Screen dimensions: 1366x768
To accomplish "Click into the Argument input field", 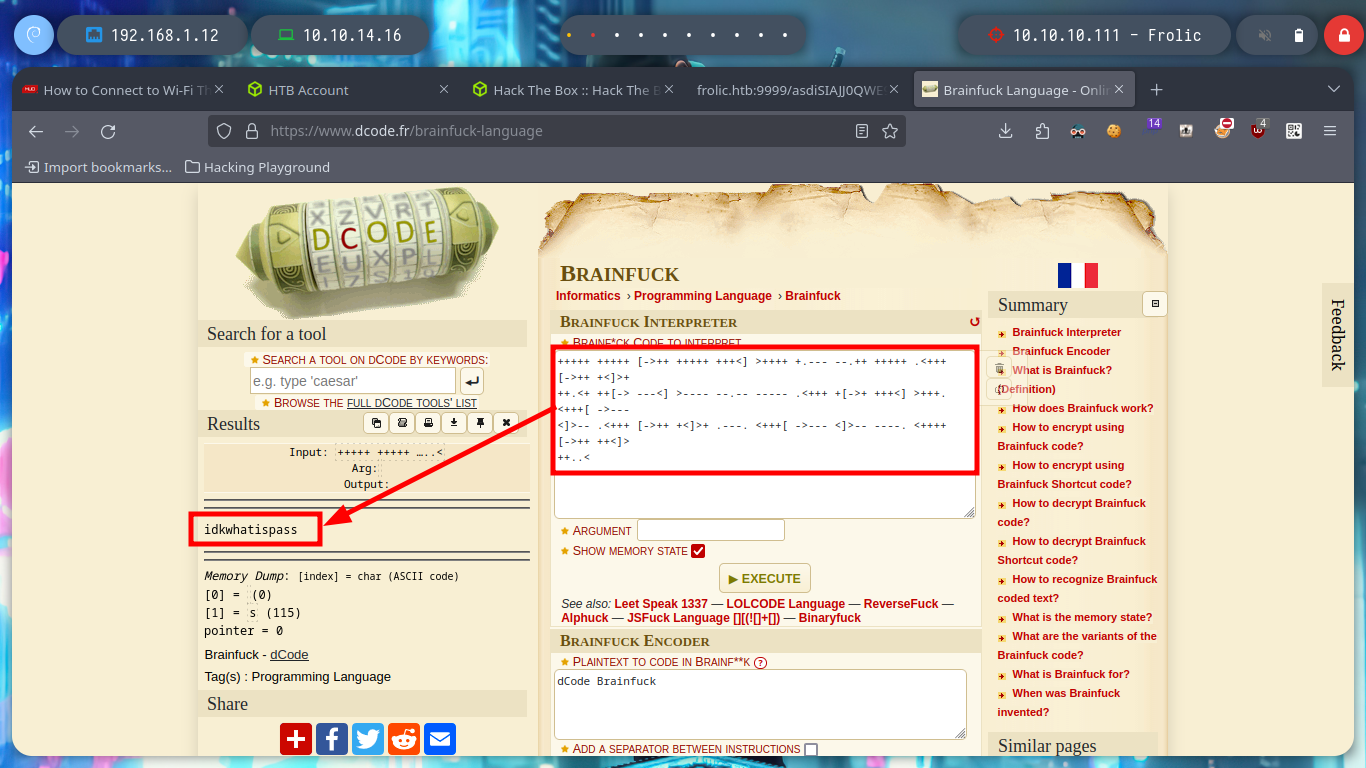I will pyautogui.click(x=711, y=530).
